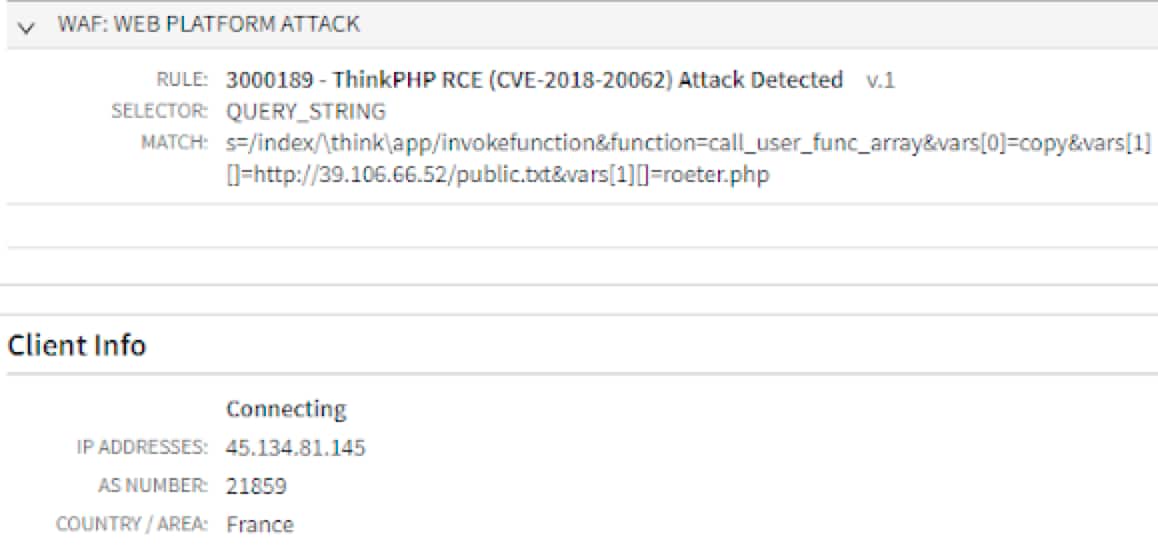This screenshot has width=1158, height=546.
Task: Click the Client Info section heading
Action: point(77,346)
